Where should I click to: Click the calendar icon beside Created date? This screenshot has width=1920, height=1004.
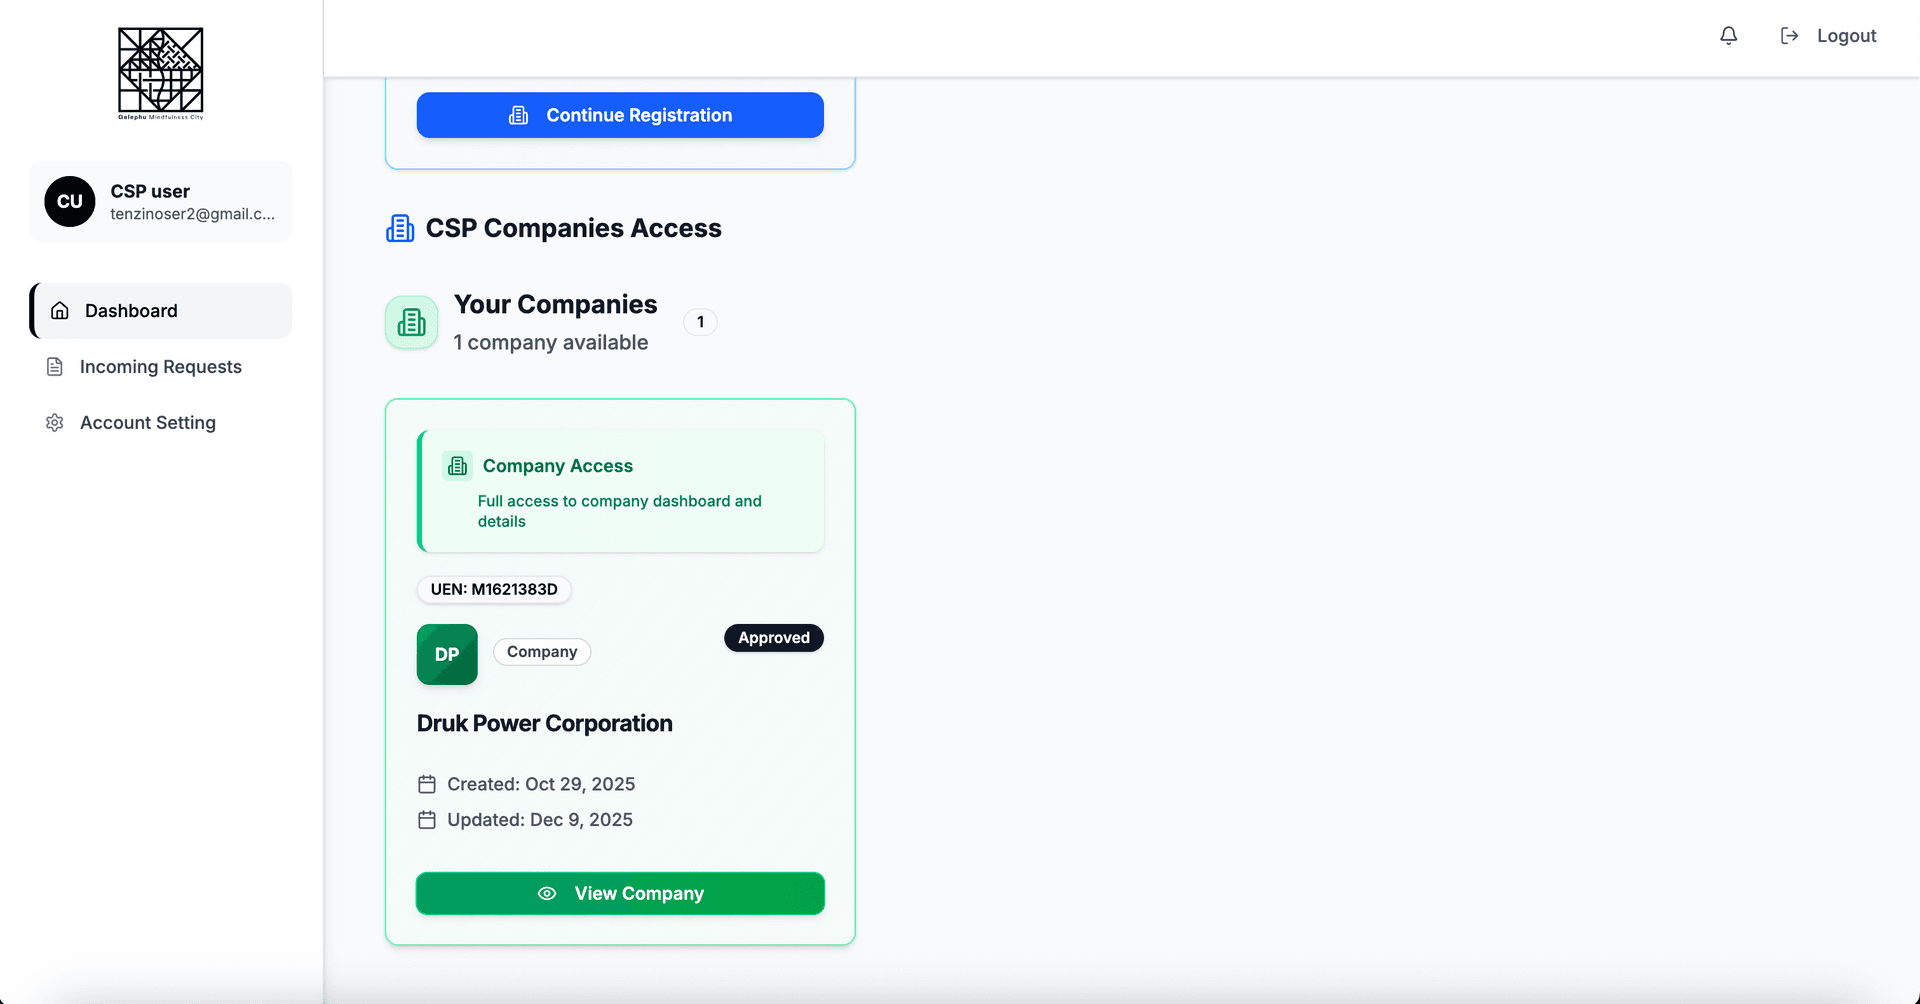428,784
